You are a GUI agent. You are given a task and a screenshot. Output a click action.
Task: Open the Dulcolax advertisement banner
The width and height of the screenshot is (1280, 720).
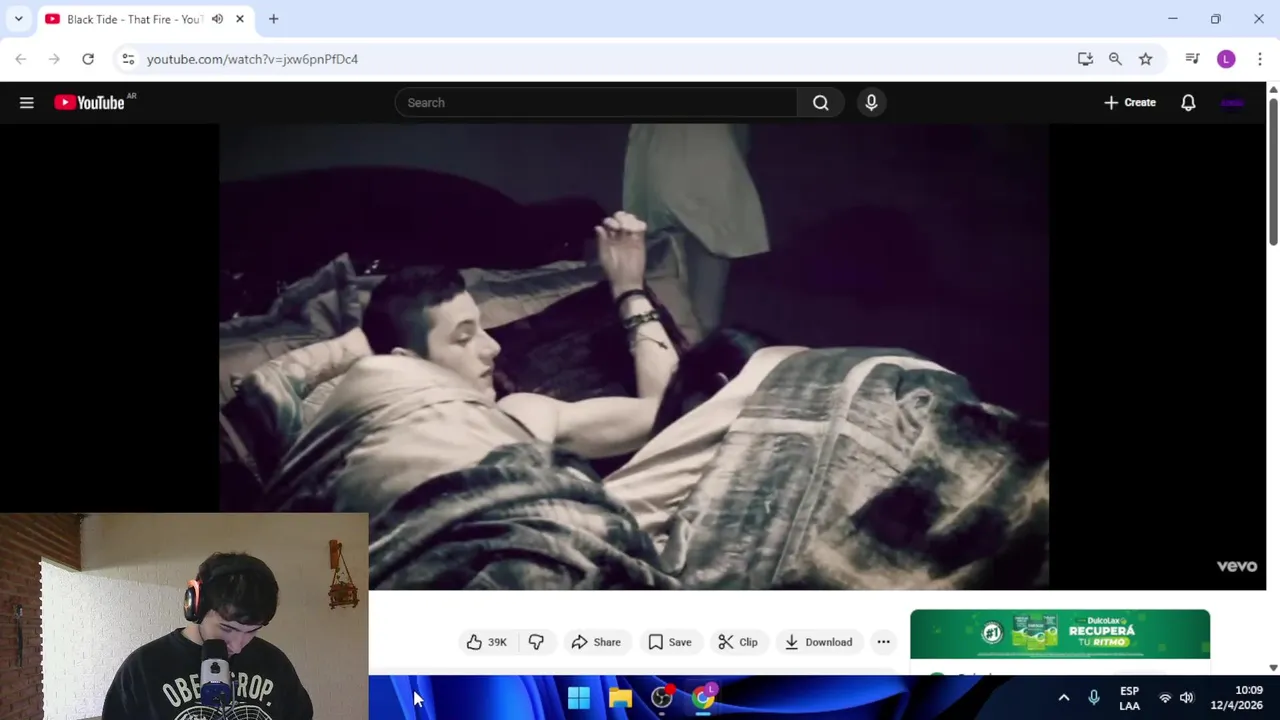pyautogui.click(x=1060, y=634)
